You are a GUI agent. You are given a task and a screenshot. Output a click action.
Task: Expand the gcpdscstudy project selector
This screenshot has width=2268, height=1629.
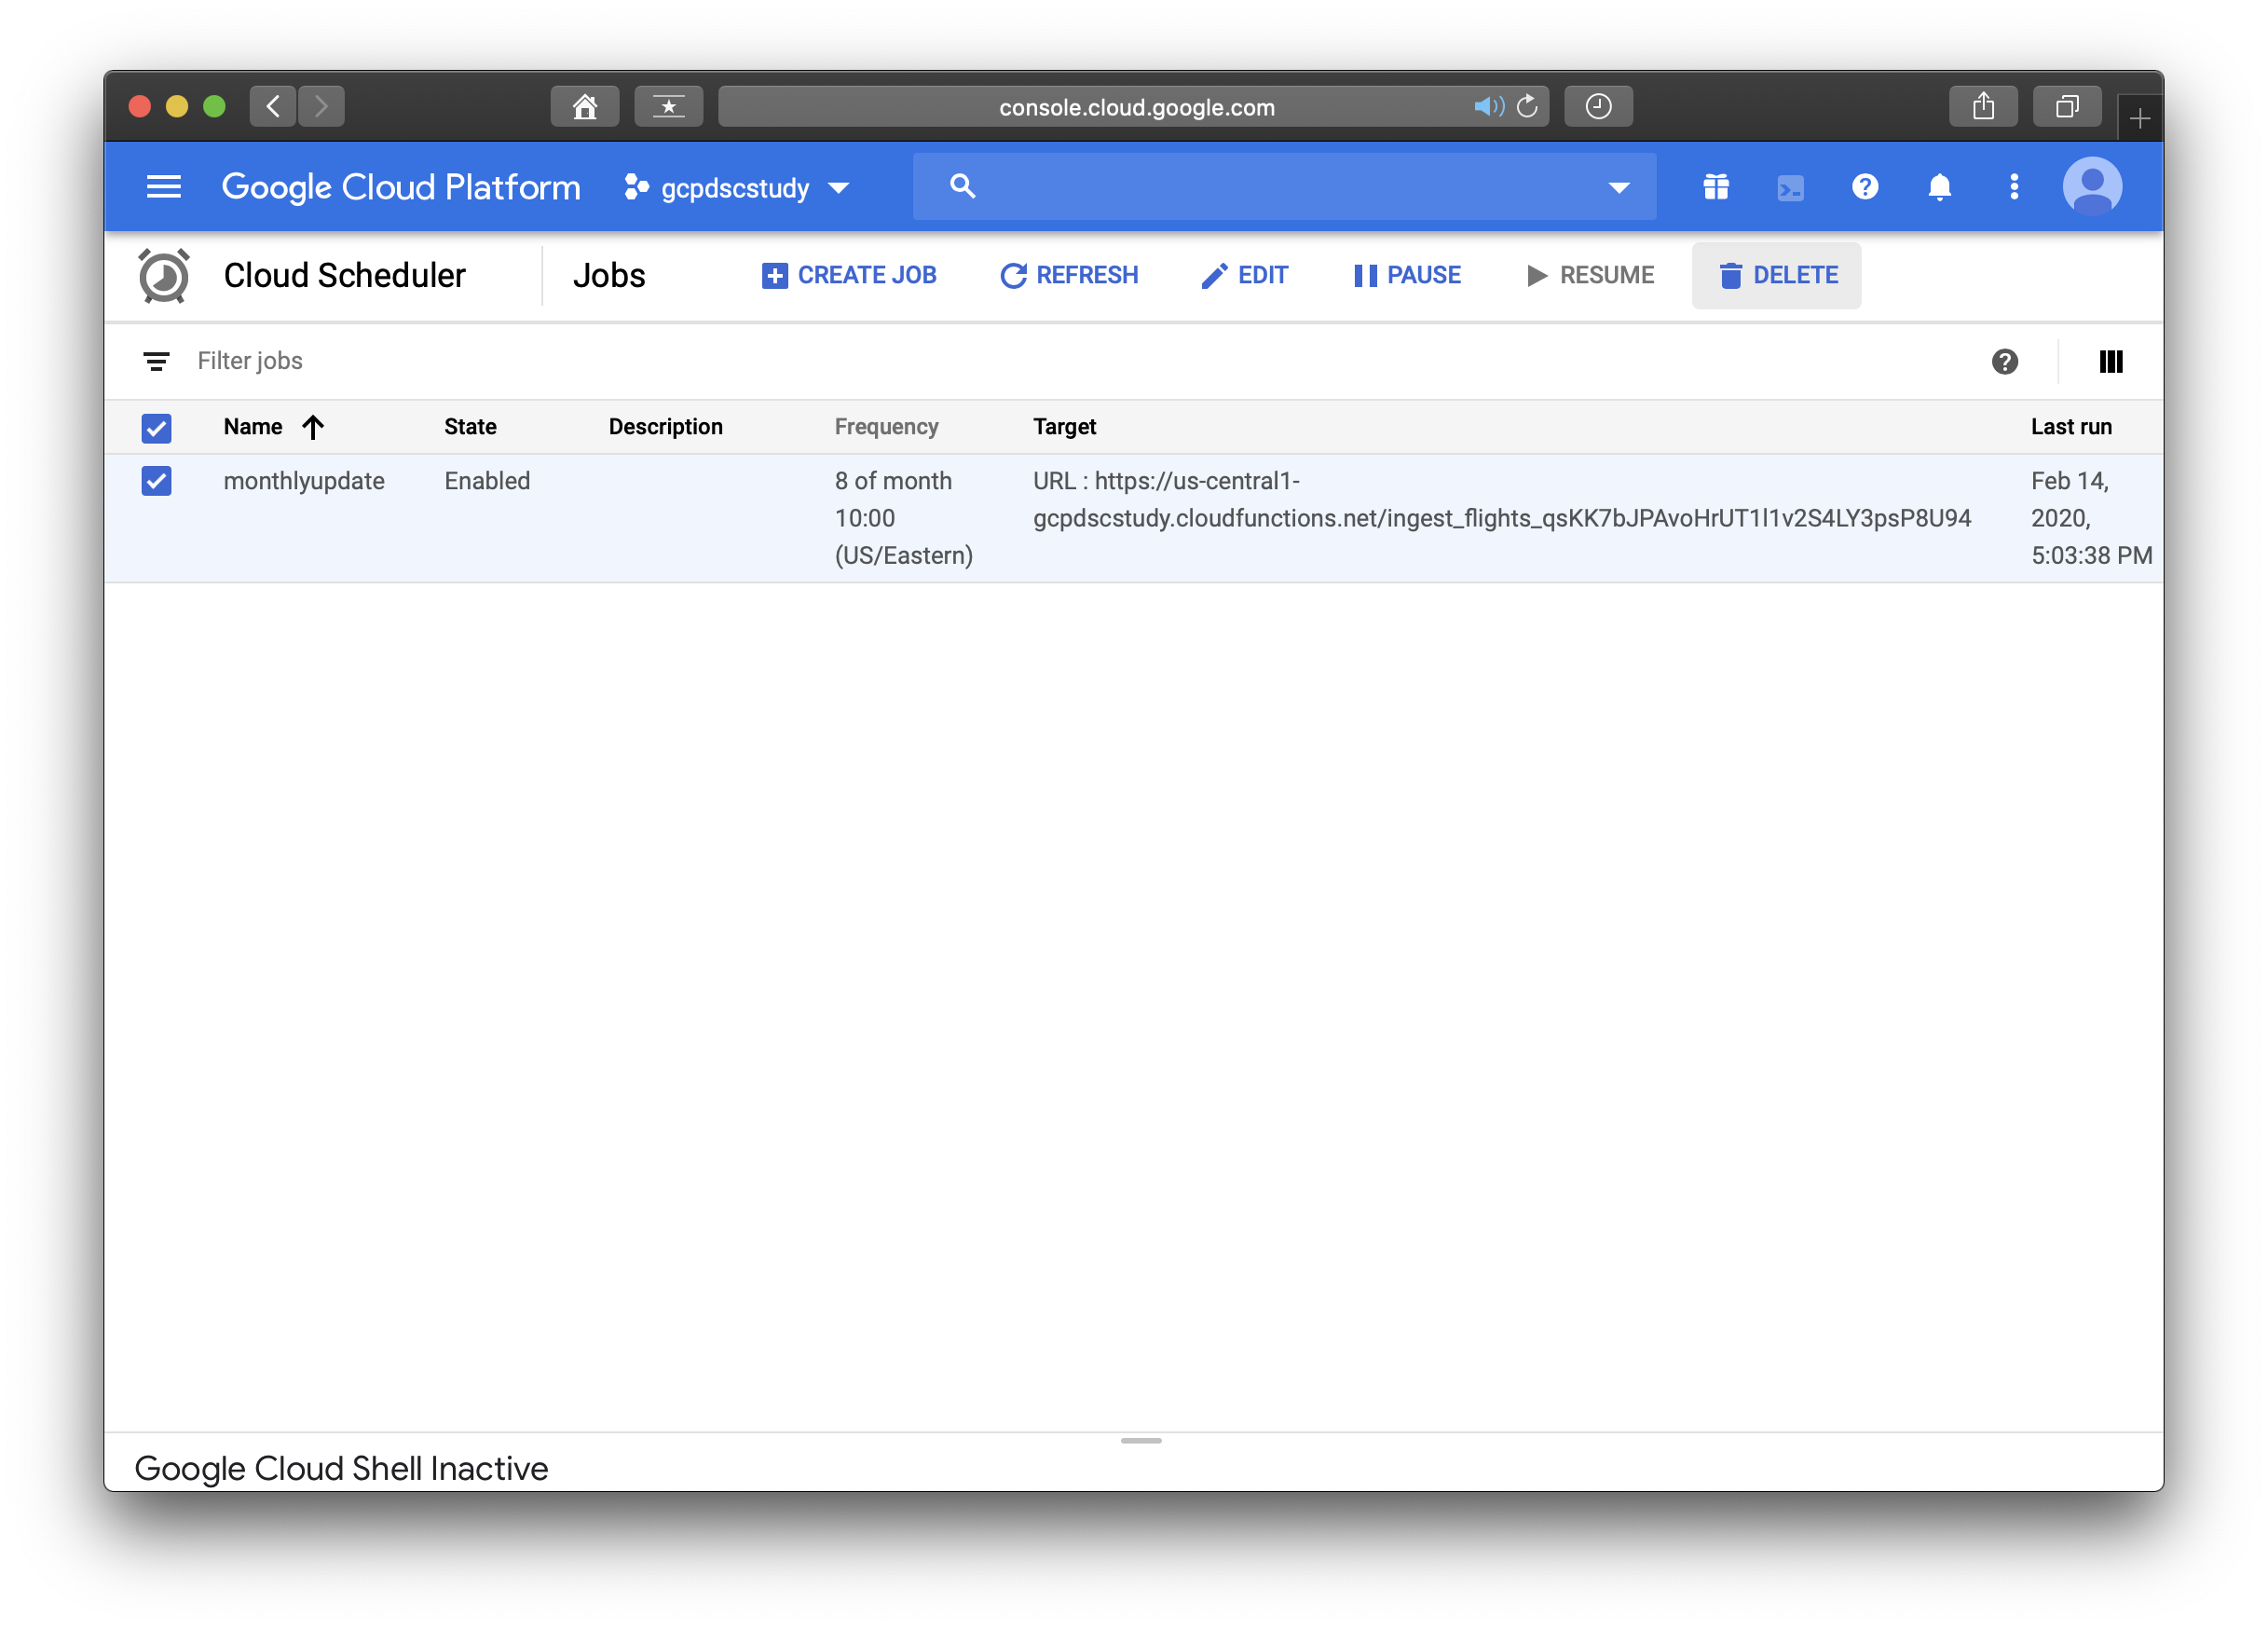tap(737, 188)
